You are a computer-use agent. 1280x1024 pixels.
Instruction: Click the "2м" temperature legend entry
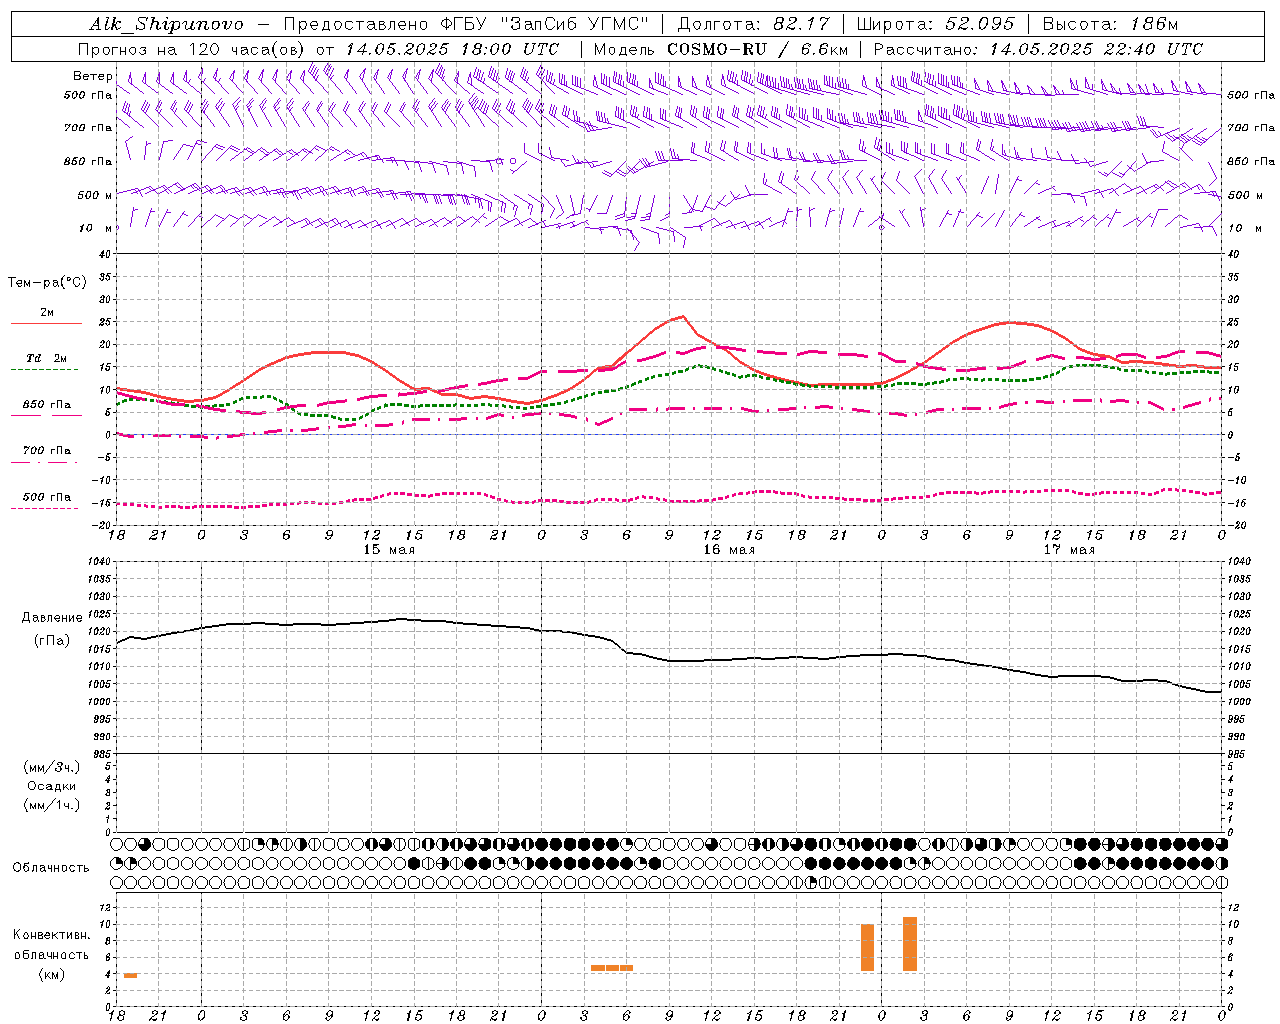pyautogui.click(x=47, y=313)
